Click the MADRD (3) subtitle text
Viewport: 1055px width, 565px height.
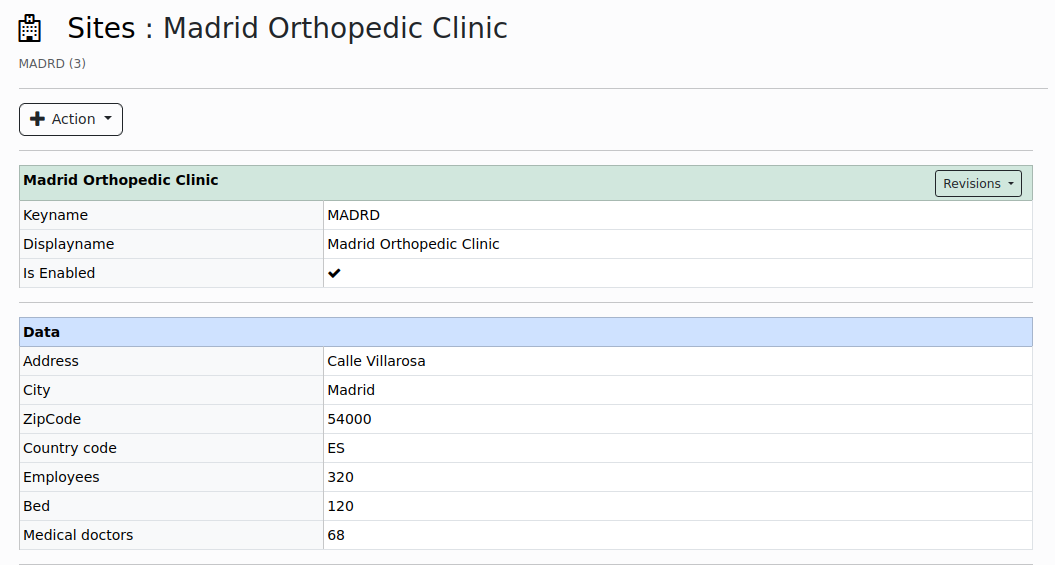(52, 64)
